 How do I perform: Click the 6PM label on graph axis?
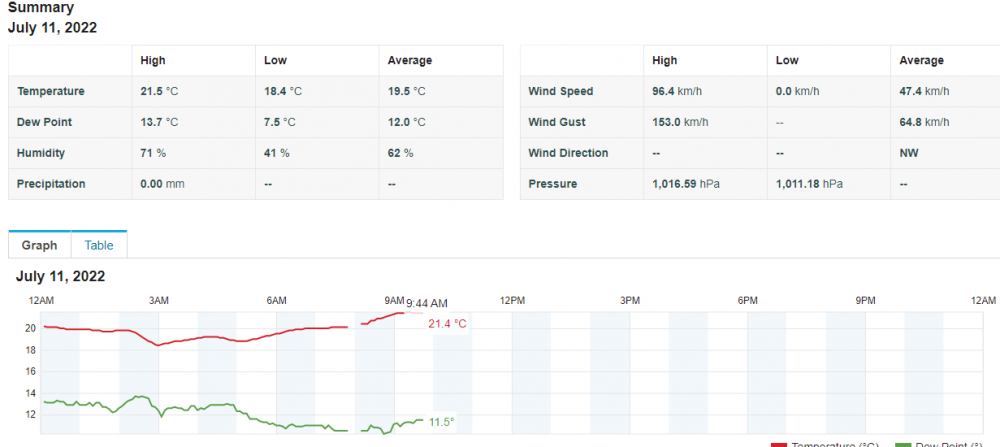(747, 300)
